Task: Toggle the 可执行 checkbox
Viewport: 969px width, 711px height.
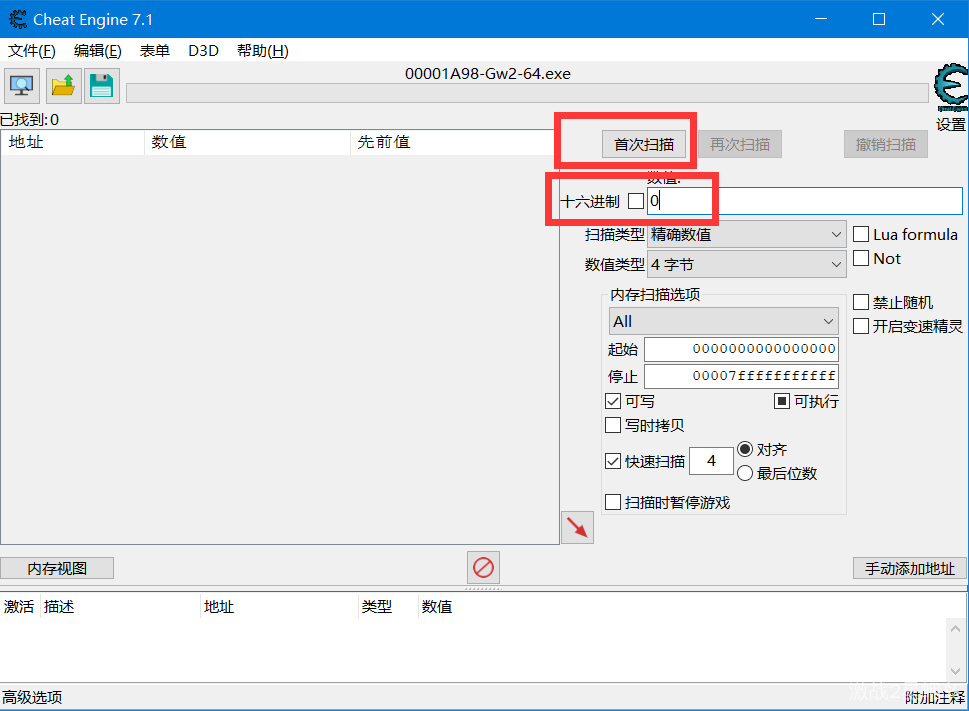Action: 782,402
